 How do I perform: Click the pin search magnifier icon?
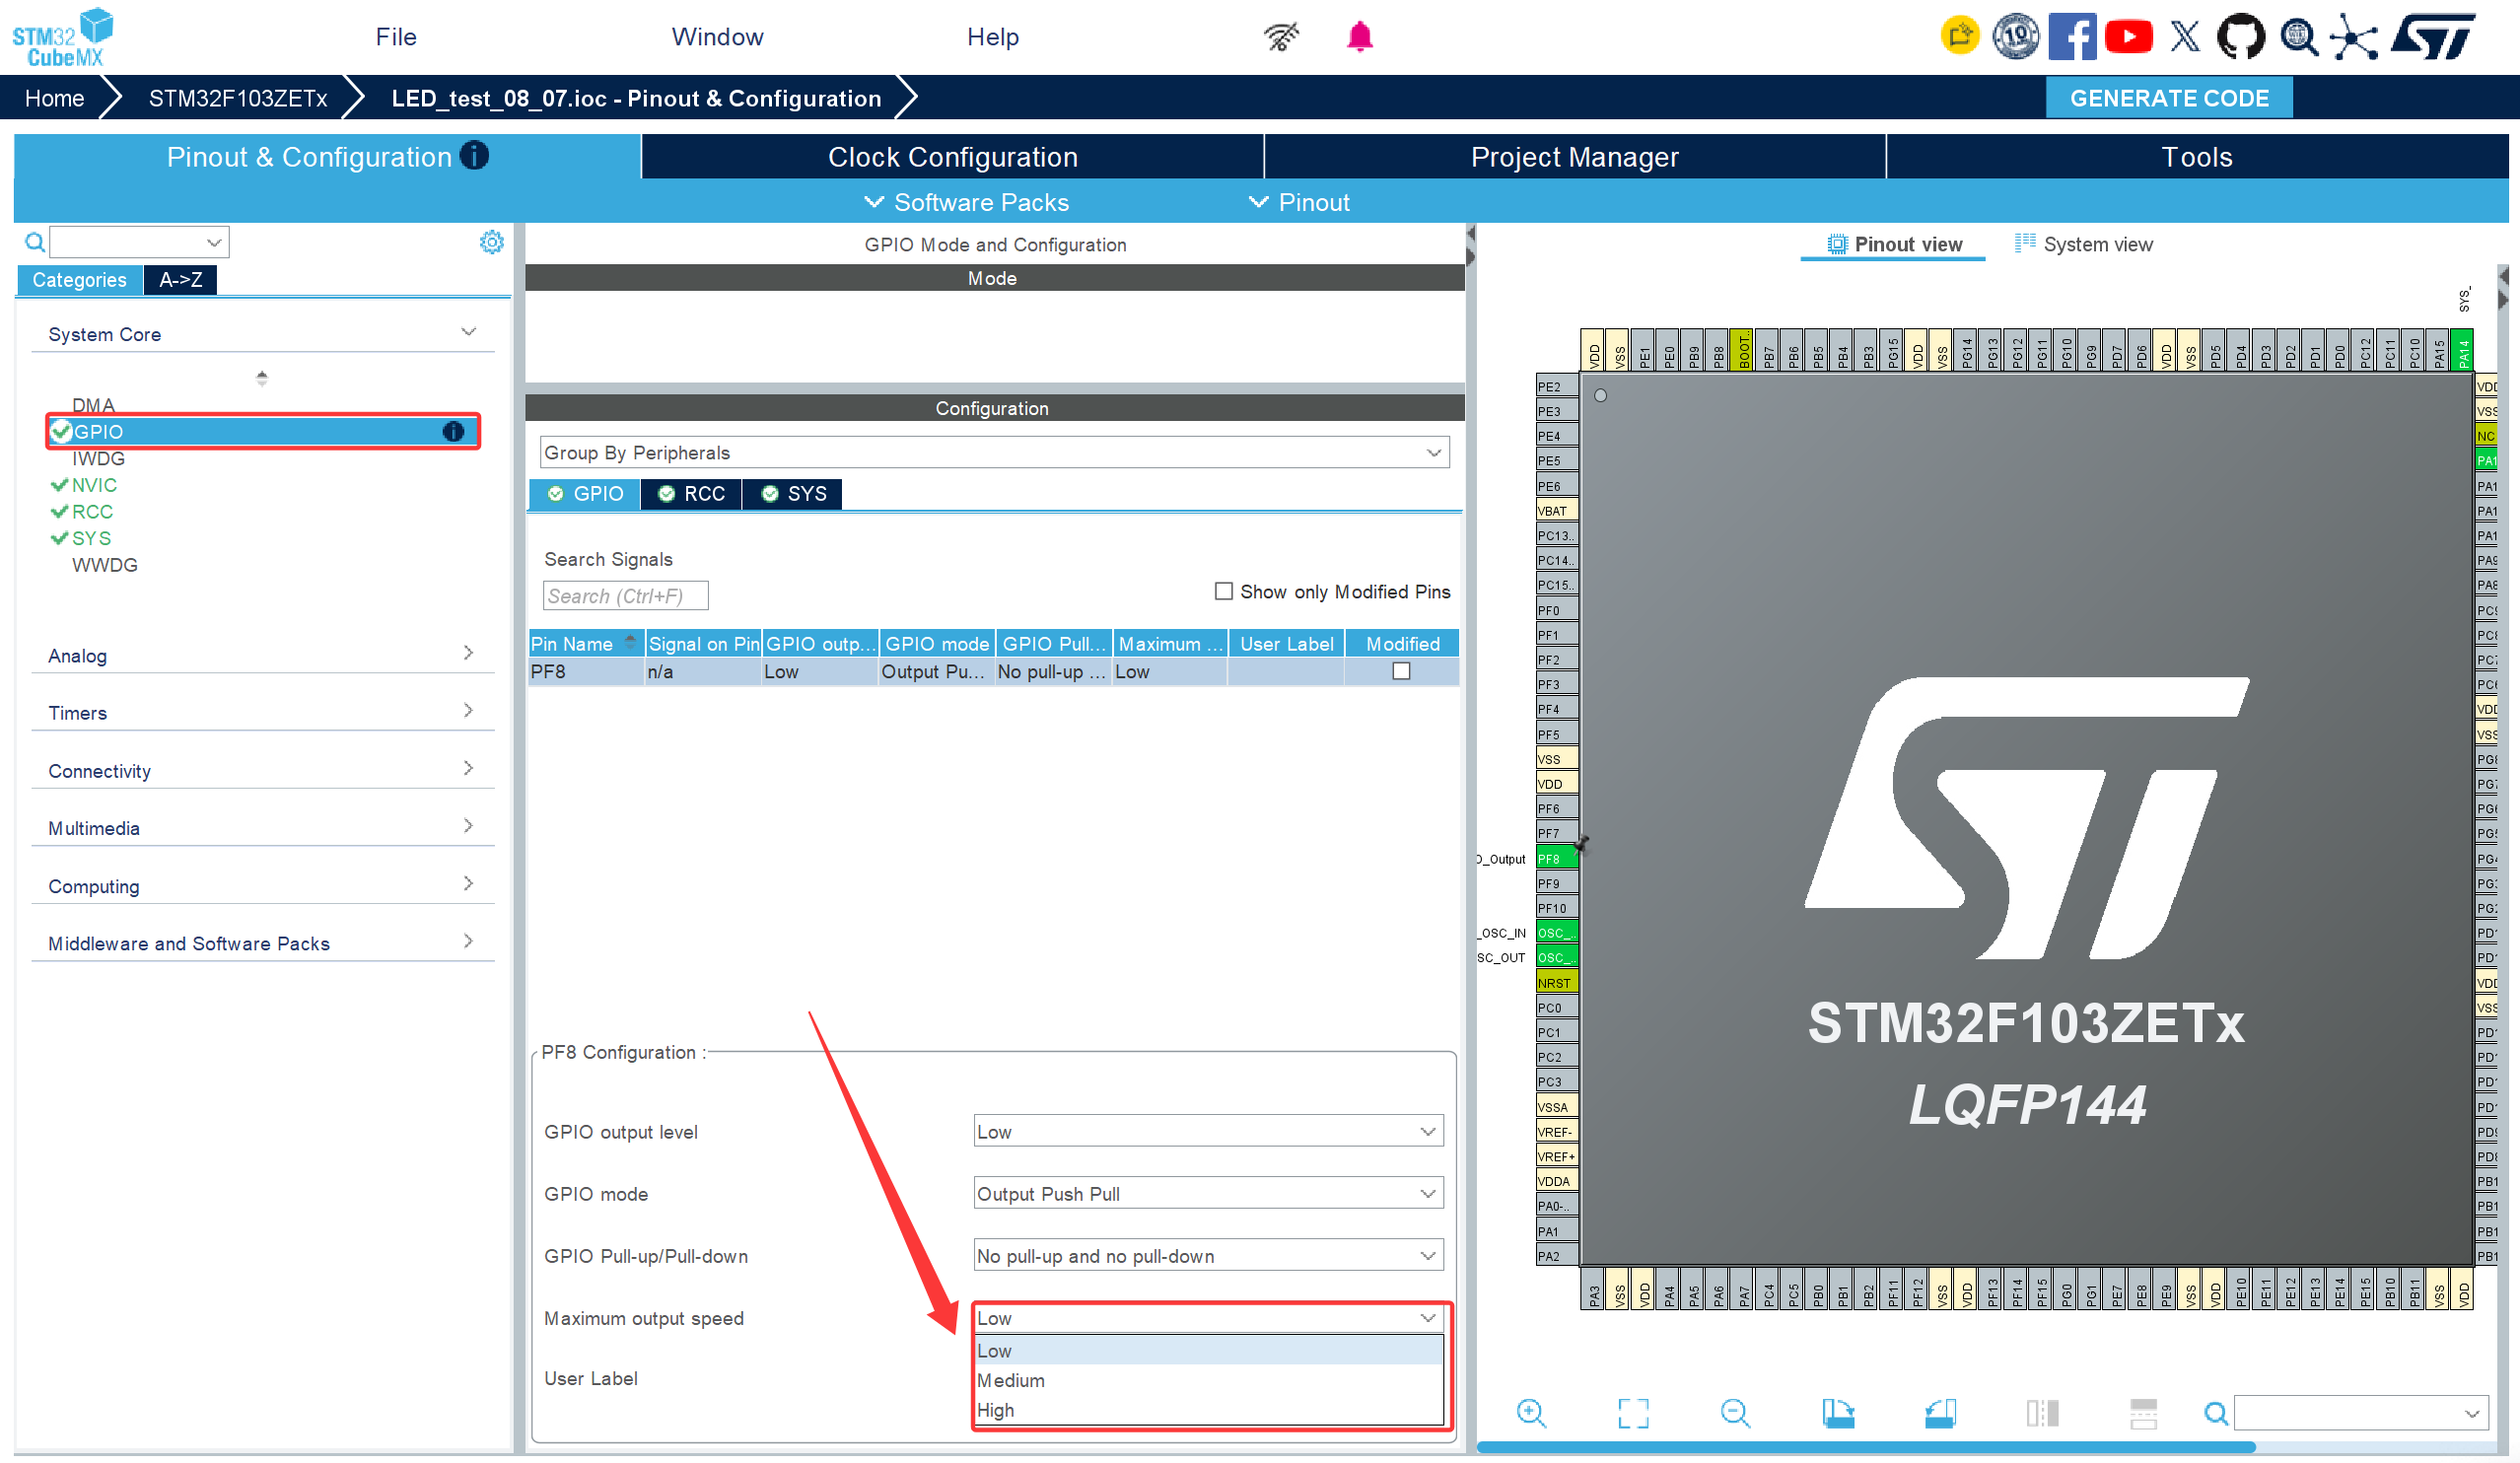click(2216, 1413)
